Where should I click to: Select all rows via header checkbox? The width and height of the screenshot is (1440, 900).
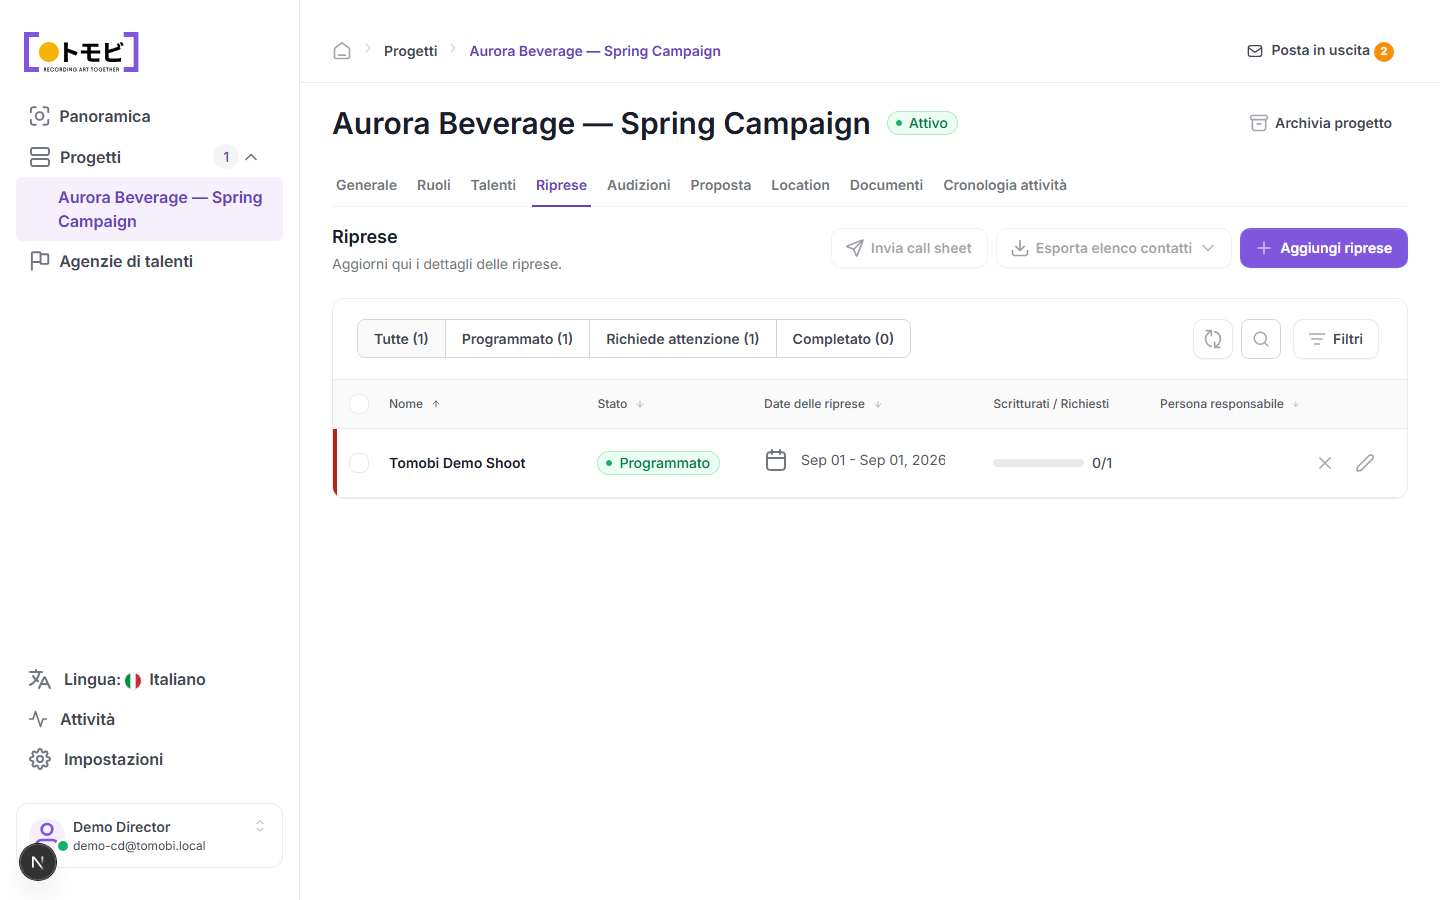tap(359, 404)
